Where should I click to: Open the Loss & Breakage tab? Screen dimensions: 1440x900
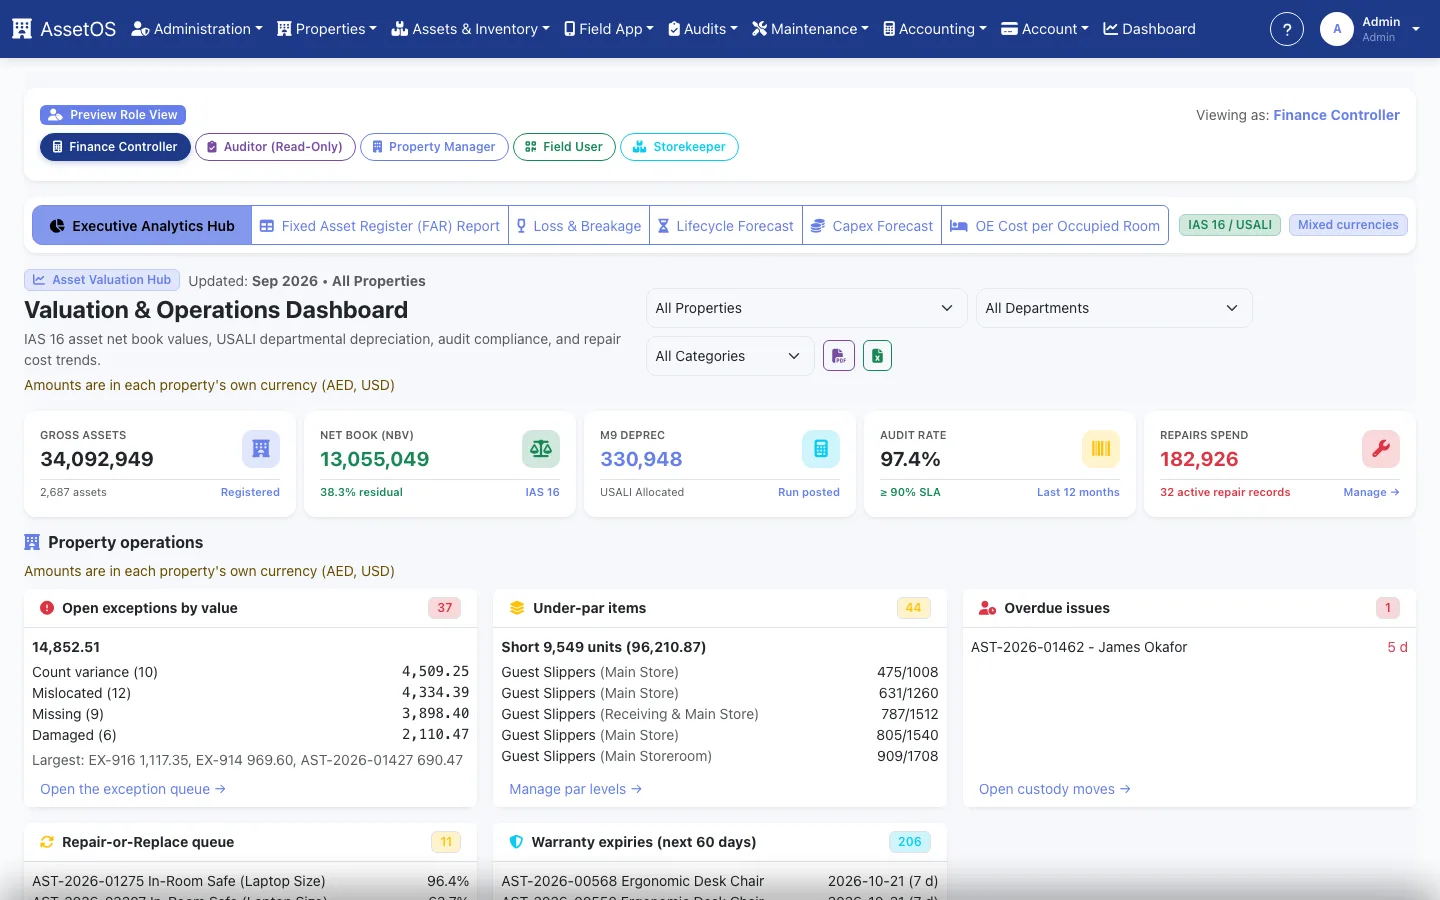click(579, 226)
